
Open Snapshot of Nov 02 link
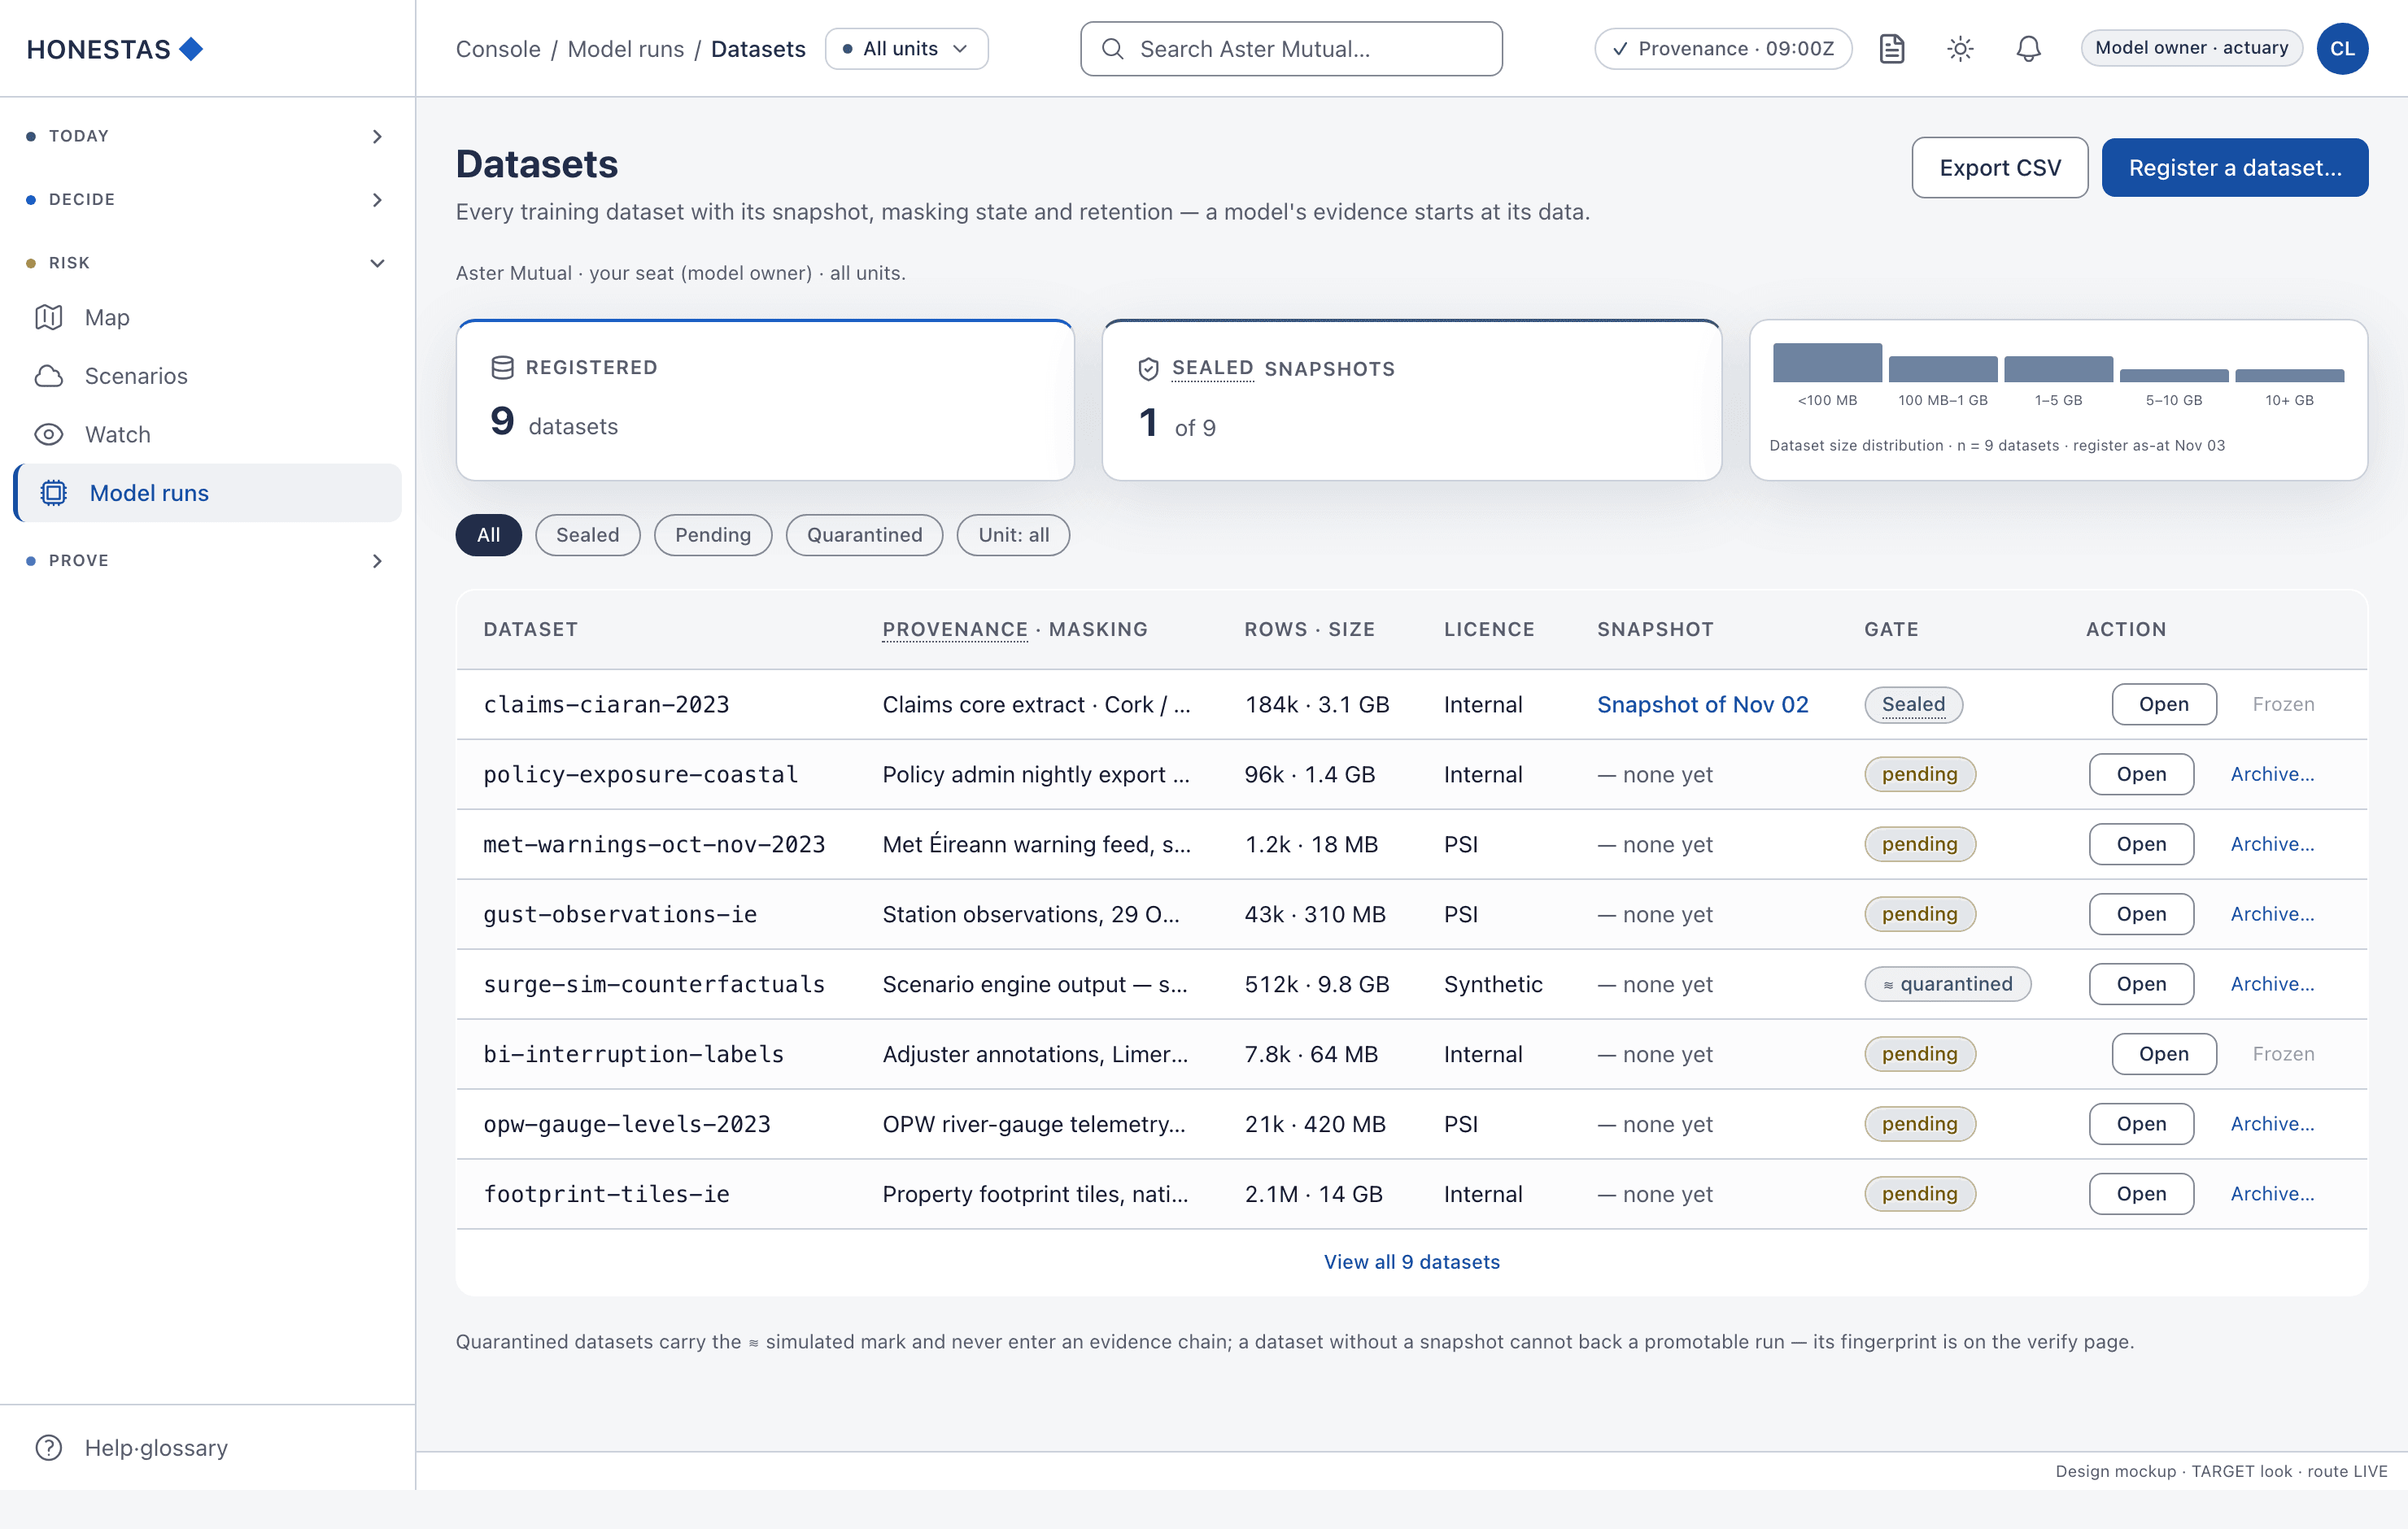coord(1702,704)
